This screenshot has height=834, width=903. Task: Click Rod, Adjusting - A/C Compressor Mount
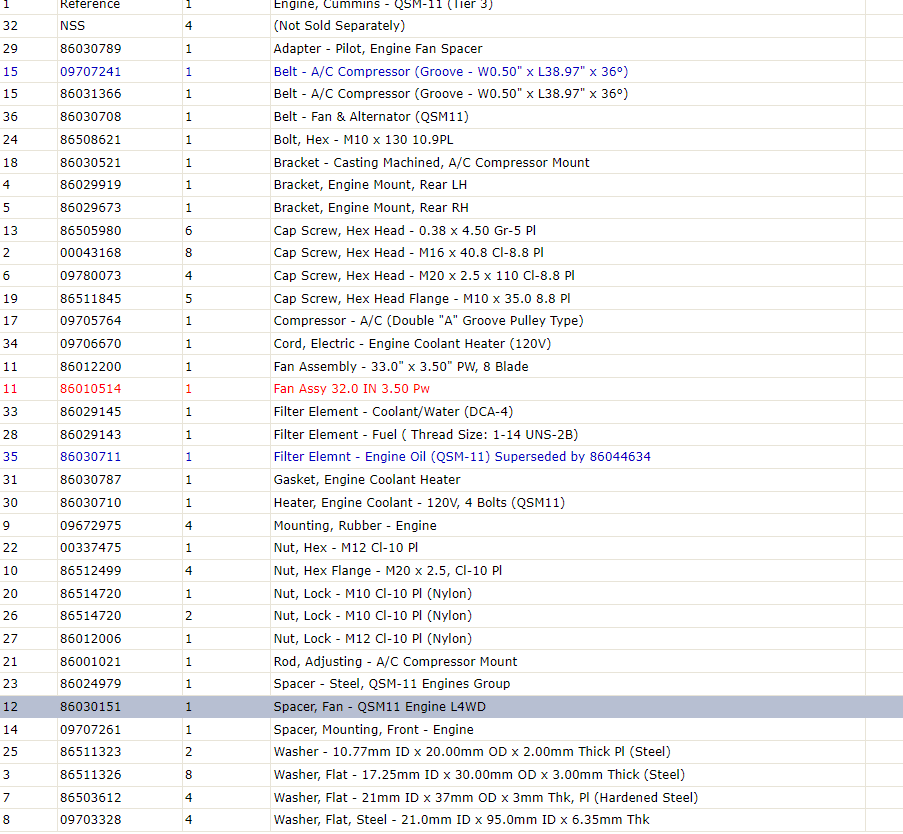(x=395, y=662)
